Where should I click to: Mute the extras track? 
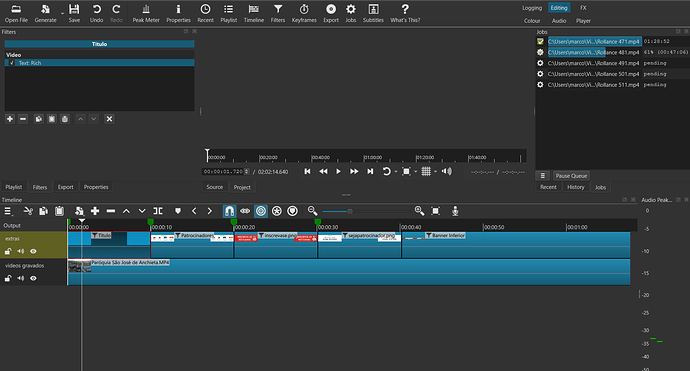20,251
